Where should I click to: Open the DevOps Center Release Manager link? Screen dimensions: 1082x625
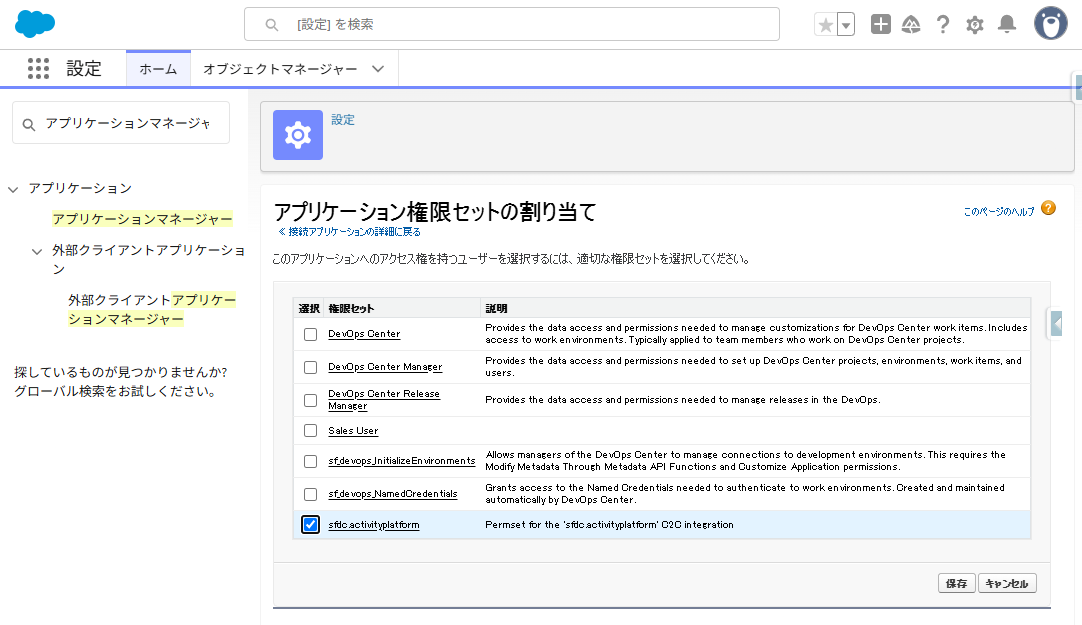[384, 399]
